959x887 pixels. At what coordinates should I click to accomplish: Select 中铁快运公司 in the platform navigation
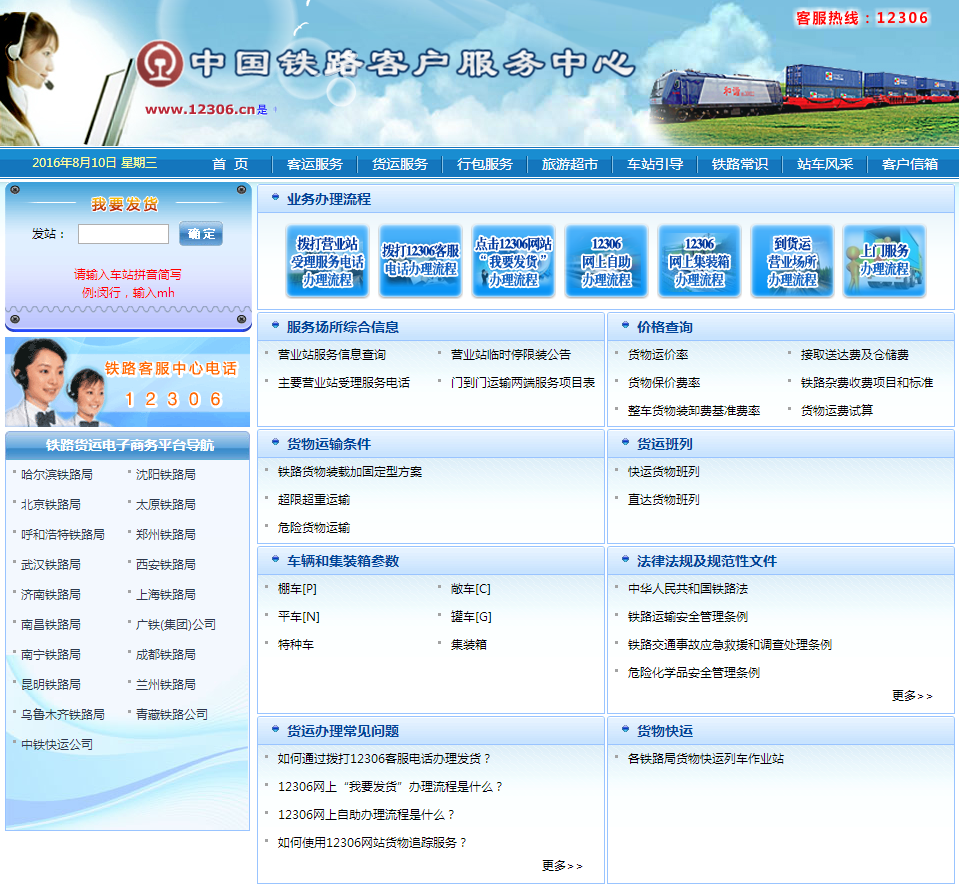pos(57,744)
